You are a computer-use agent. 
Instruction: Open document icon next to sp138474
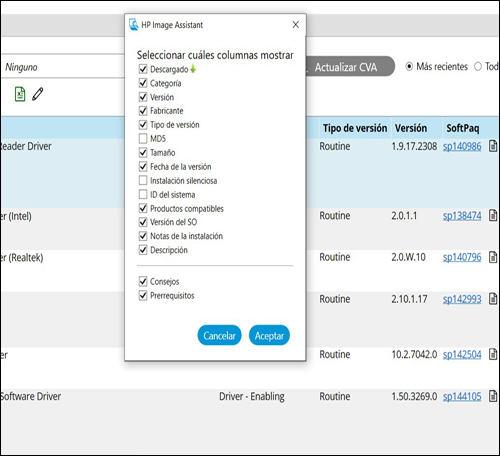[493, 215]
